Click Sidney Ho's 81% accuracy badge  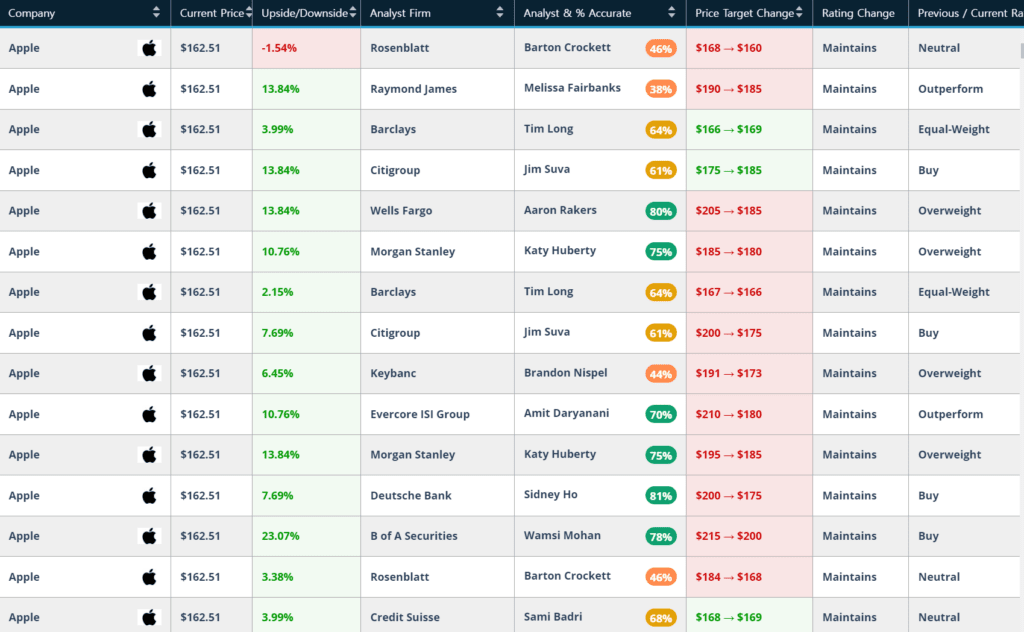point(660,496)
